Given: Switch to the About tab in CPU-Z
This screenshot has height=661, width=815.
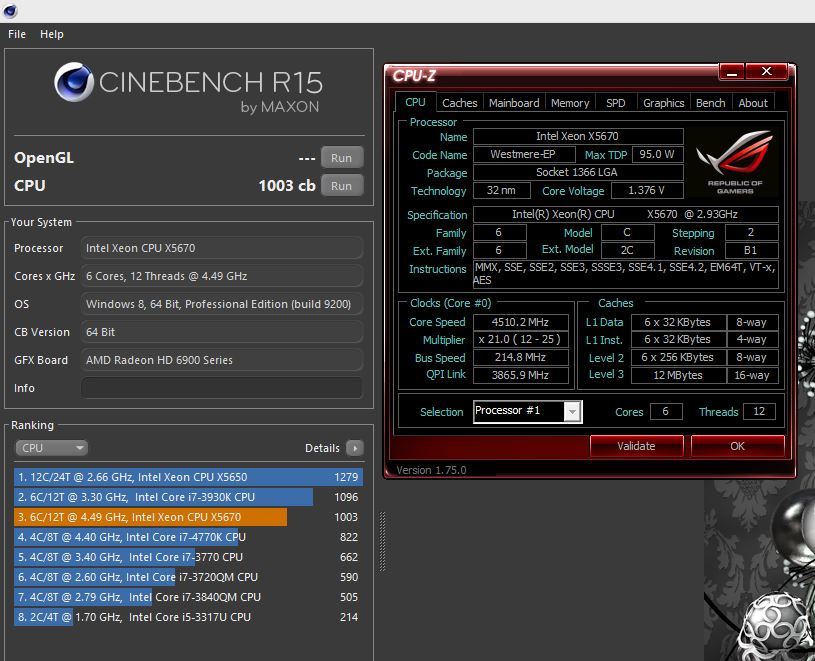Looking at the screenshot, I should pos(753,103).
